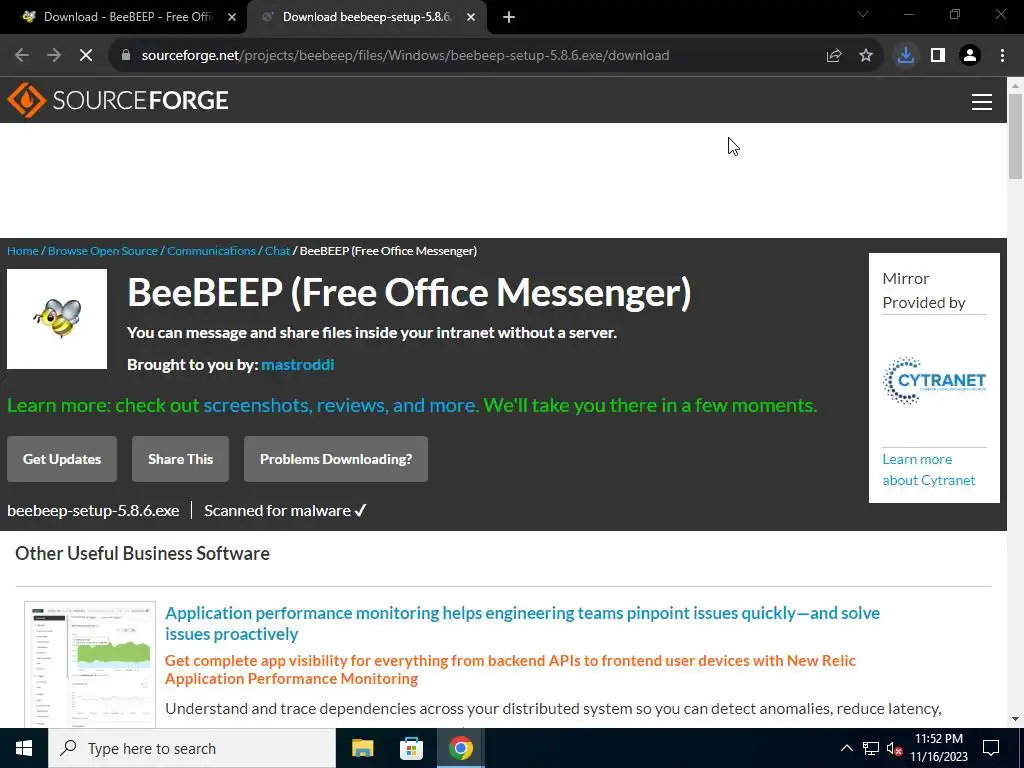Show hidden system tray icons
1024x768 pixels.
(846, 748)
